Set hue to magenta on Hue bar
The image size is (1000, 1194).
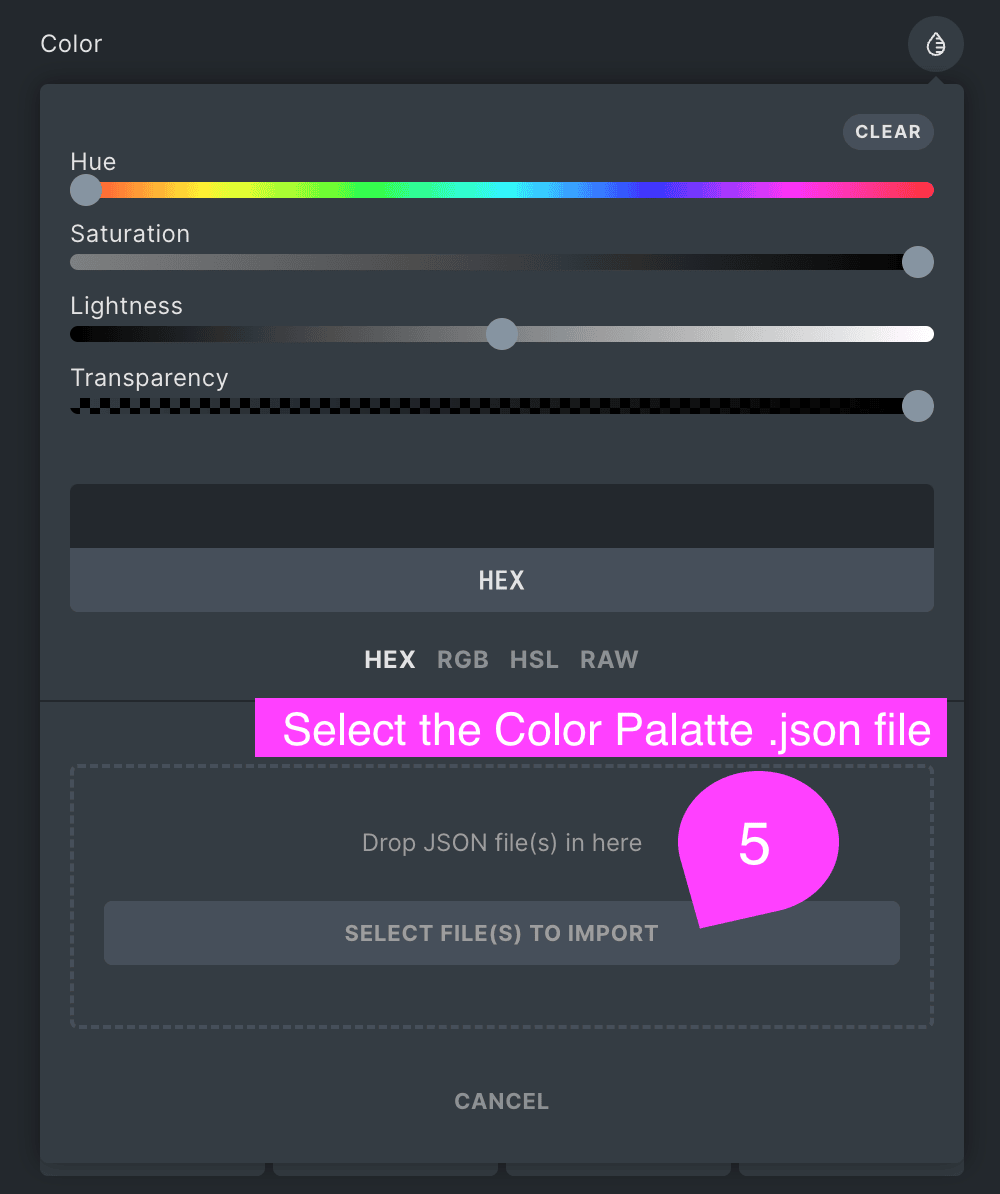click(792, 190)
